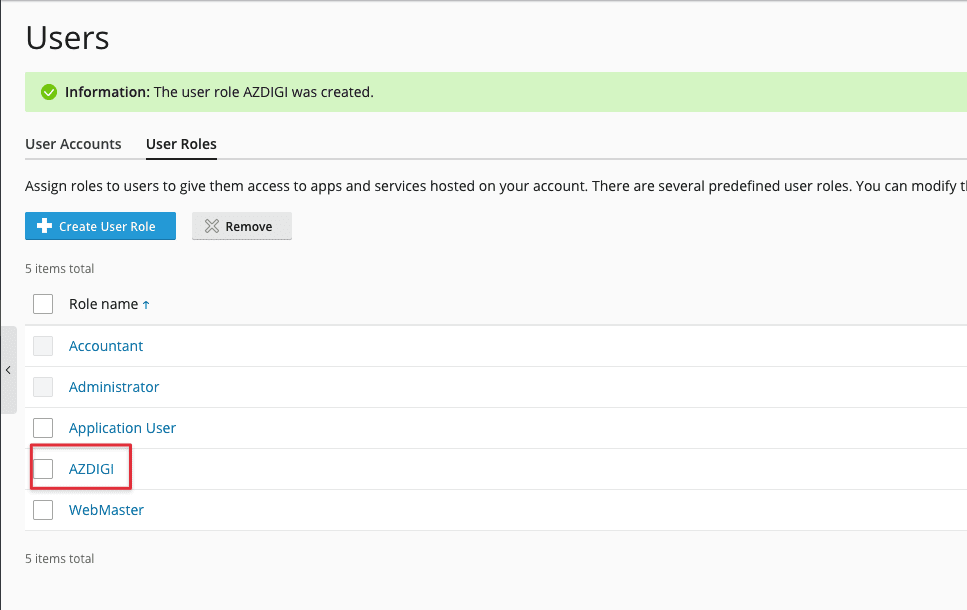
Task: View the Application User role
Action: point(122,428)
